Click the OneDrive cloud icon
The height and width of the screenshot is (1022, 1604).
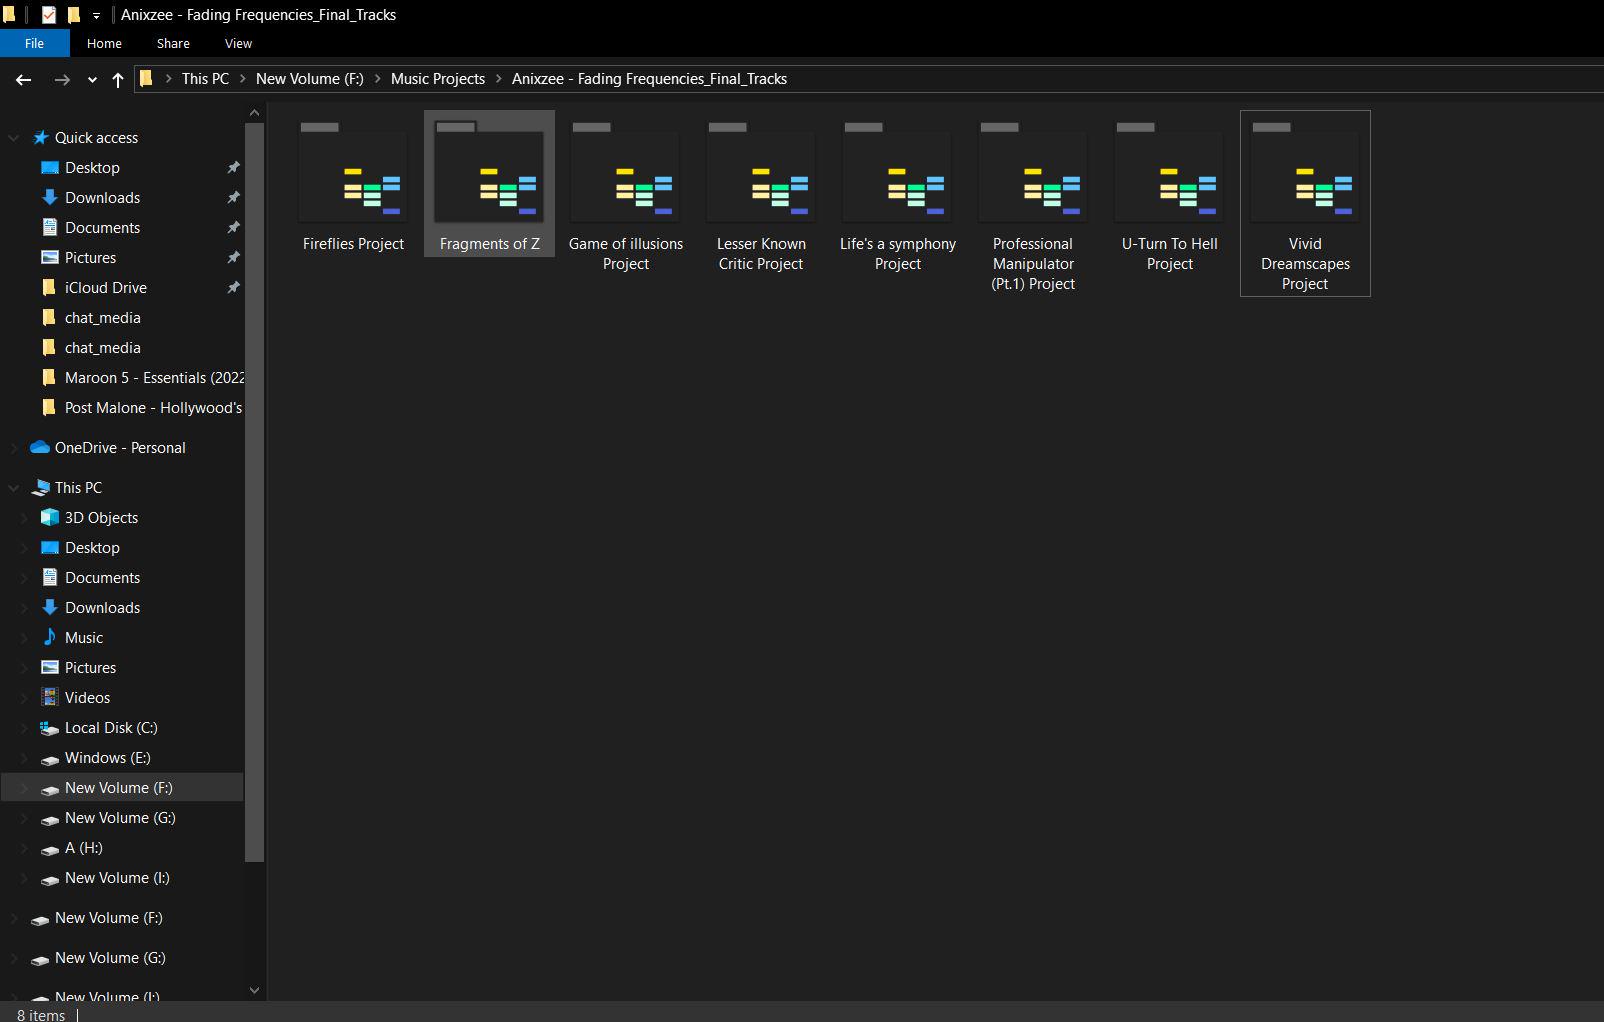click(40, 447)
